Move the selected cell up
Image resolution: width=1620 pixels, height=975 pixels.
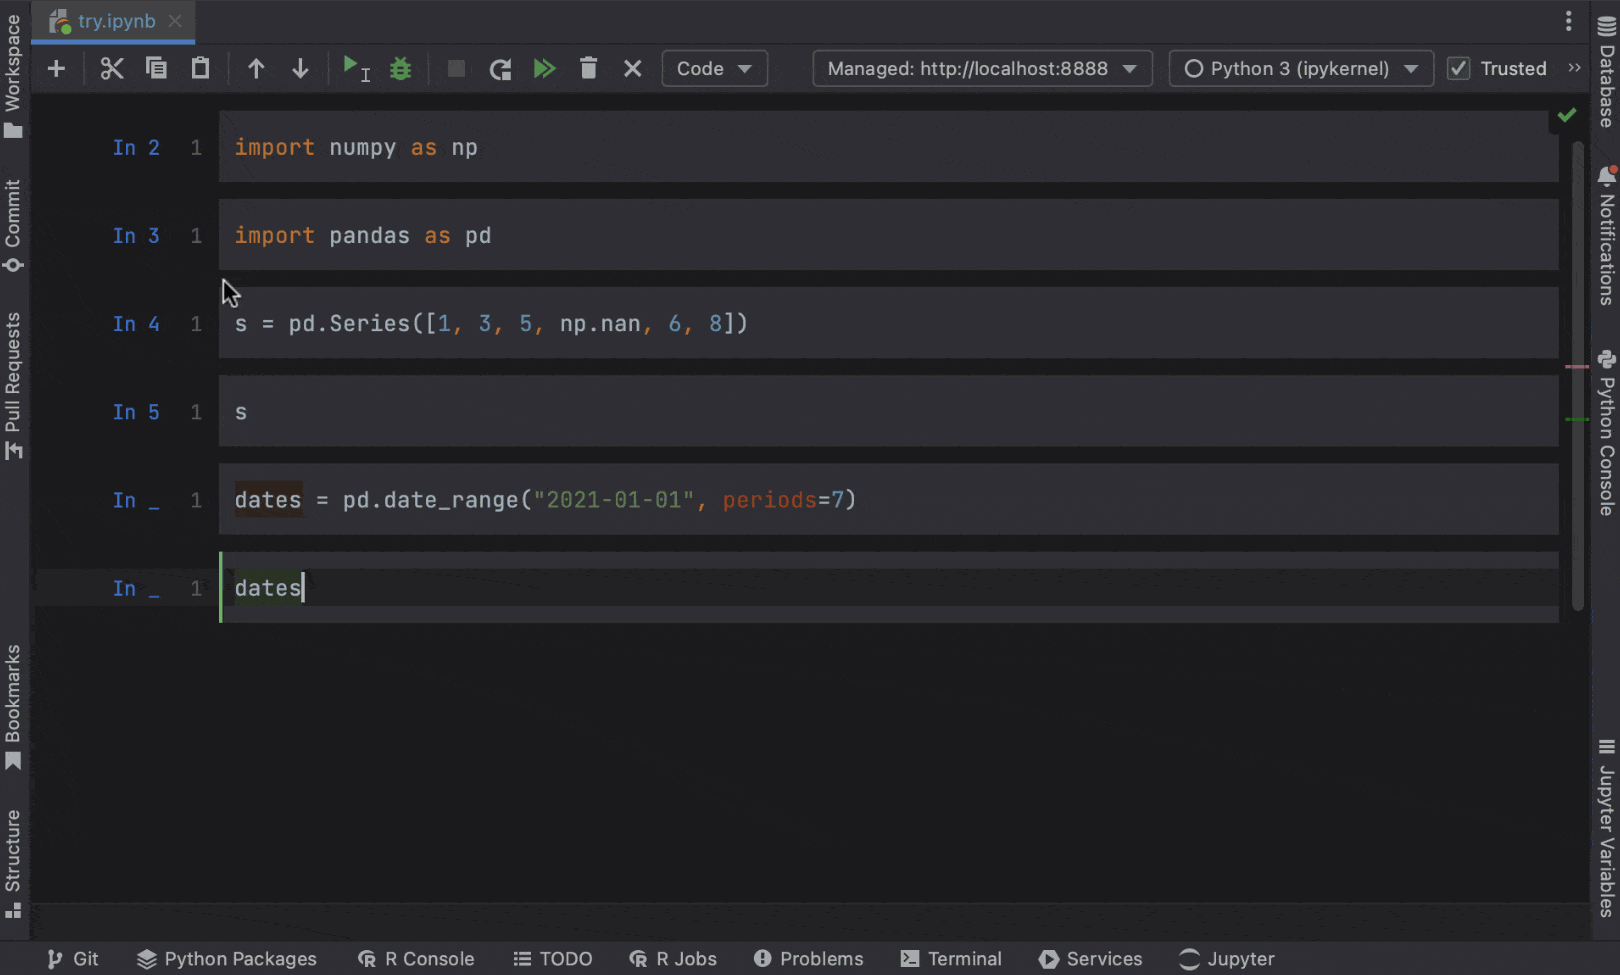pos(256,68)
